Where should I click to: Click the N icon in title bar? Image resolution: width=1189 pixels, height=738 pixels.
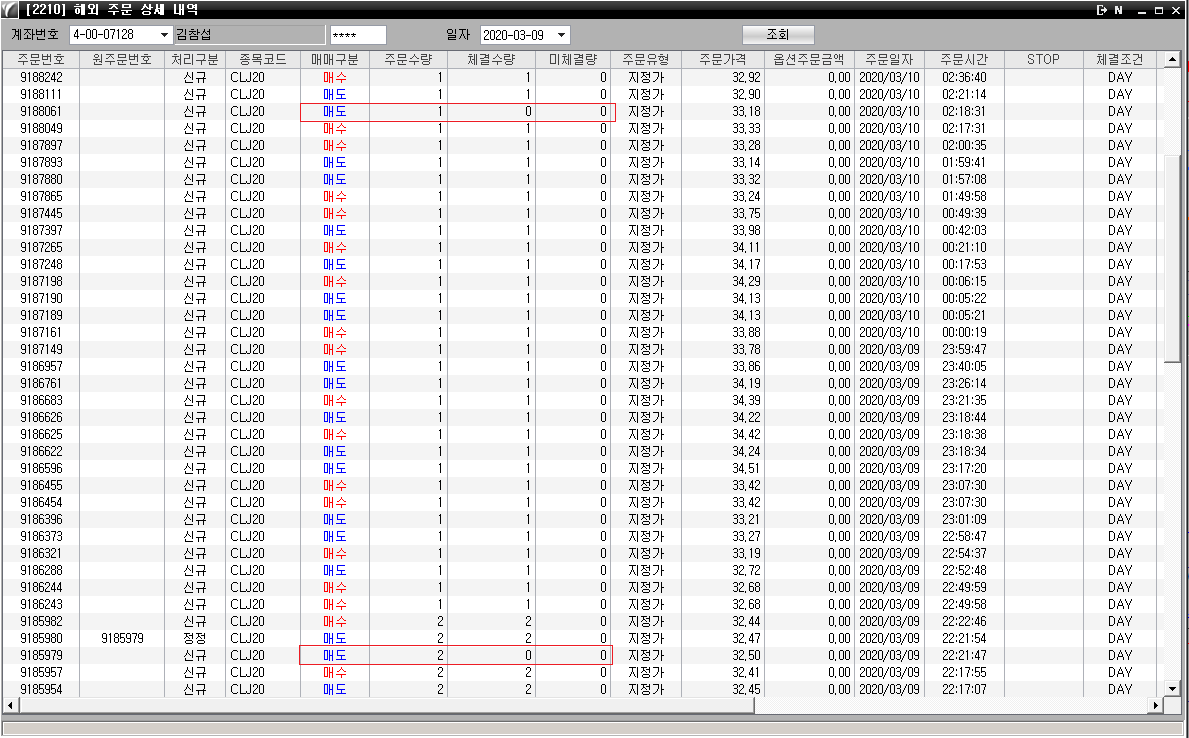(x=1119, y=10)
